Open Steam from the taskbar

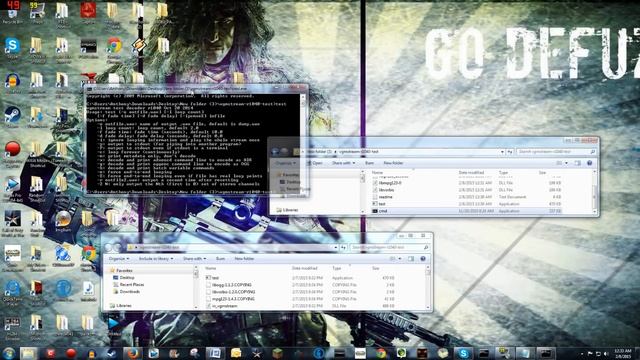[x=112, y=353]
